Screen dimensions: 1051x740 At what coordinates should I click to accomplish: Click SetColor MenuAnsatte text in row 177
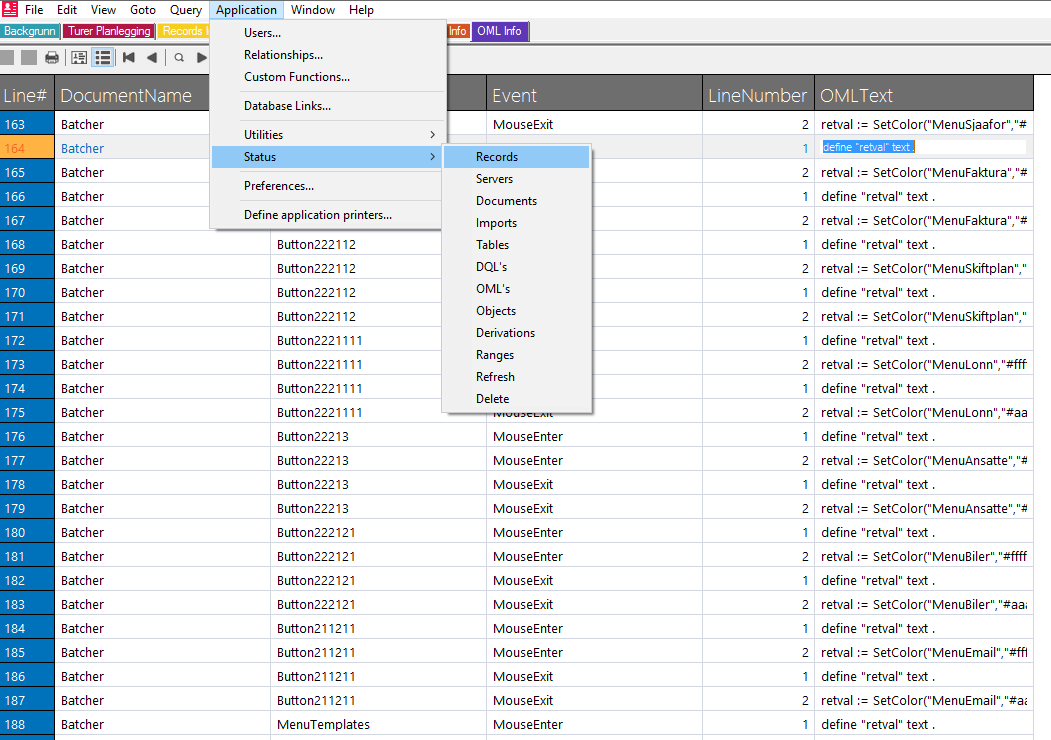[x=924, y=460]
